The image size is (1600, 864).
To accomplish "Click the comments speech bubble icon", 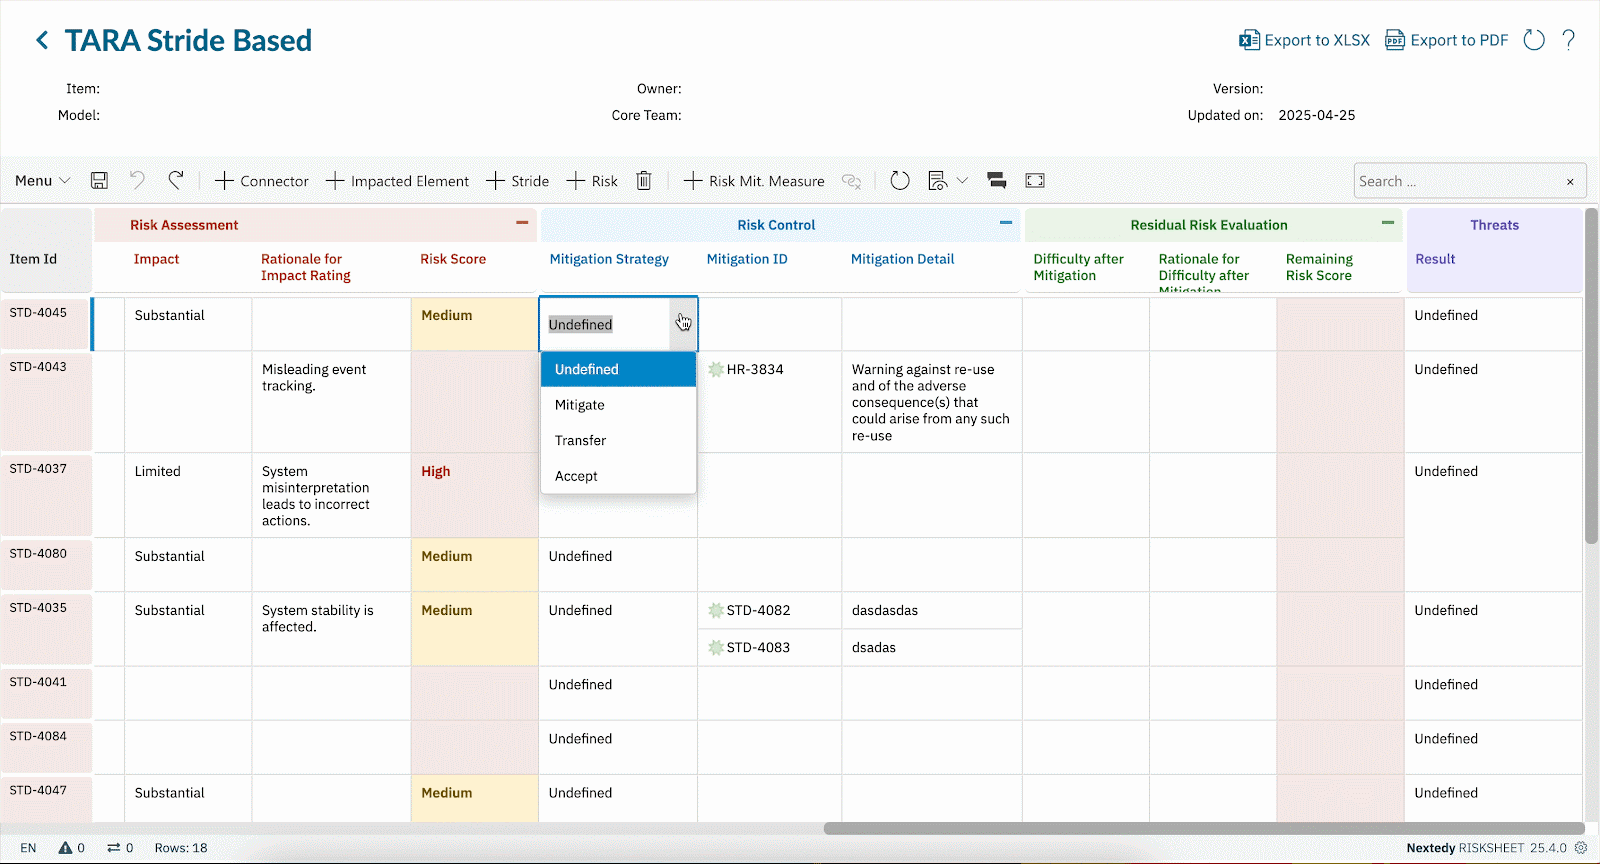I will pos(996,181).
